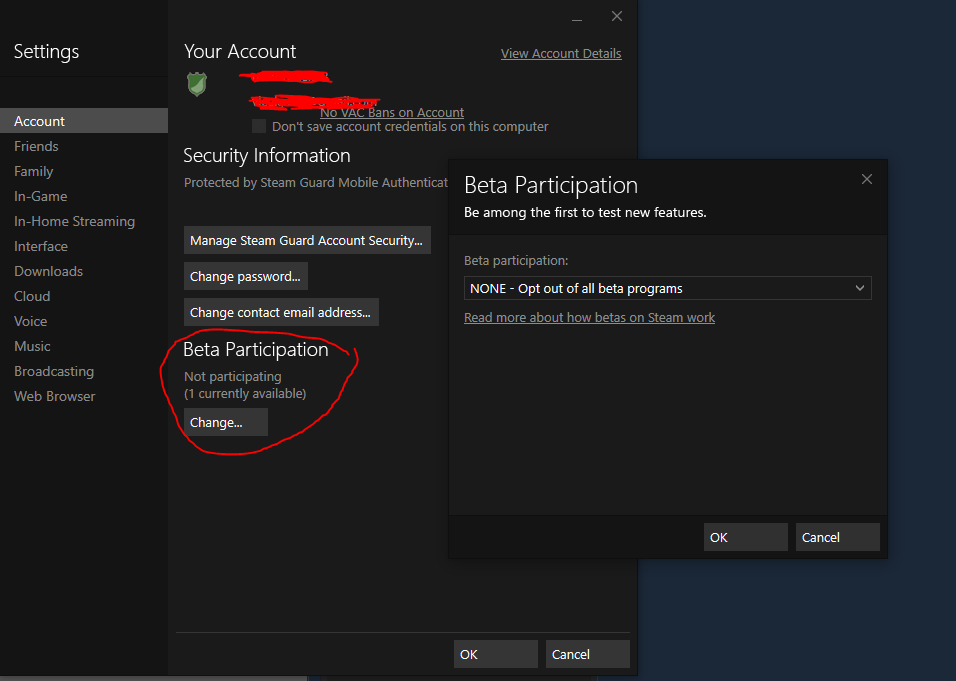This screenshot has height=681, width=956.
Task: Open the View Account Details link
Action: (560, 54)
